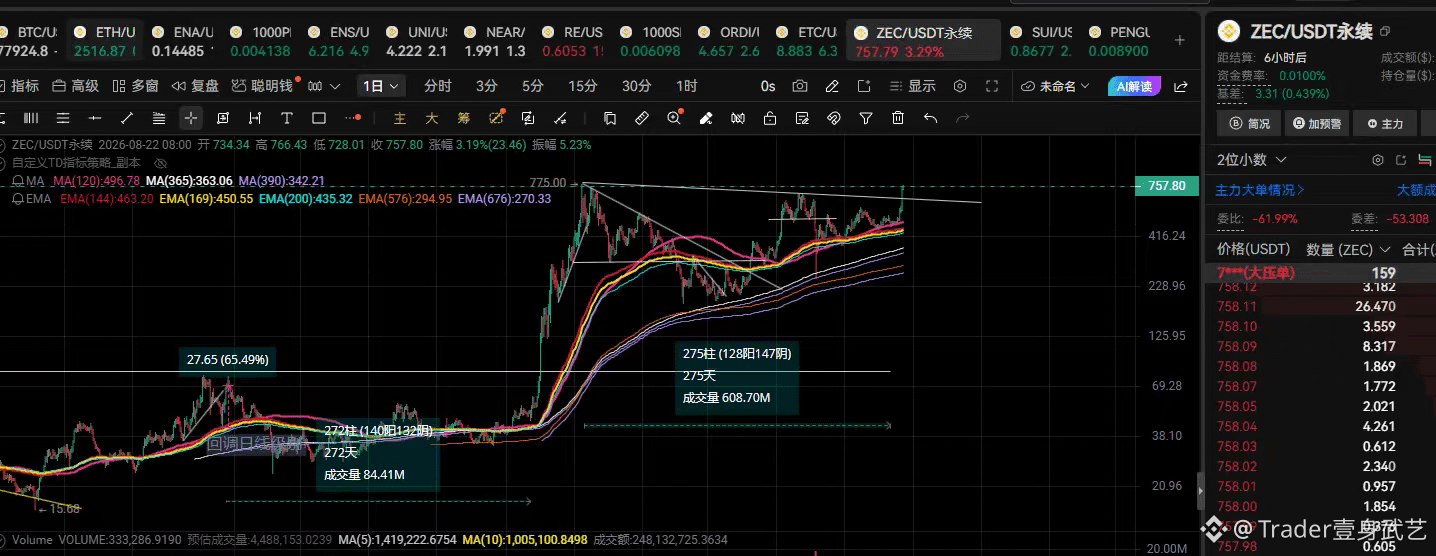Select the vertical lines drawing tool
Viewport: 1436px width, 556px height.
[x=31, y=118]
